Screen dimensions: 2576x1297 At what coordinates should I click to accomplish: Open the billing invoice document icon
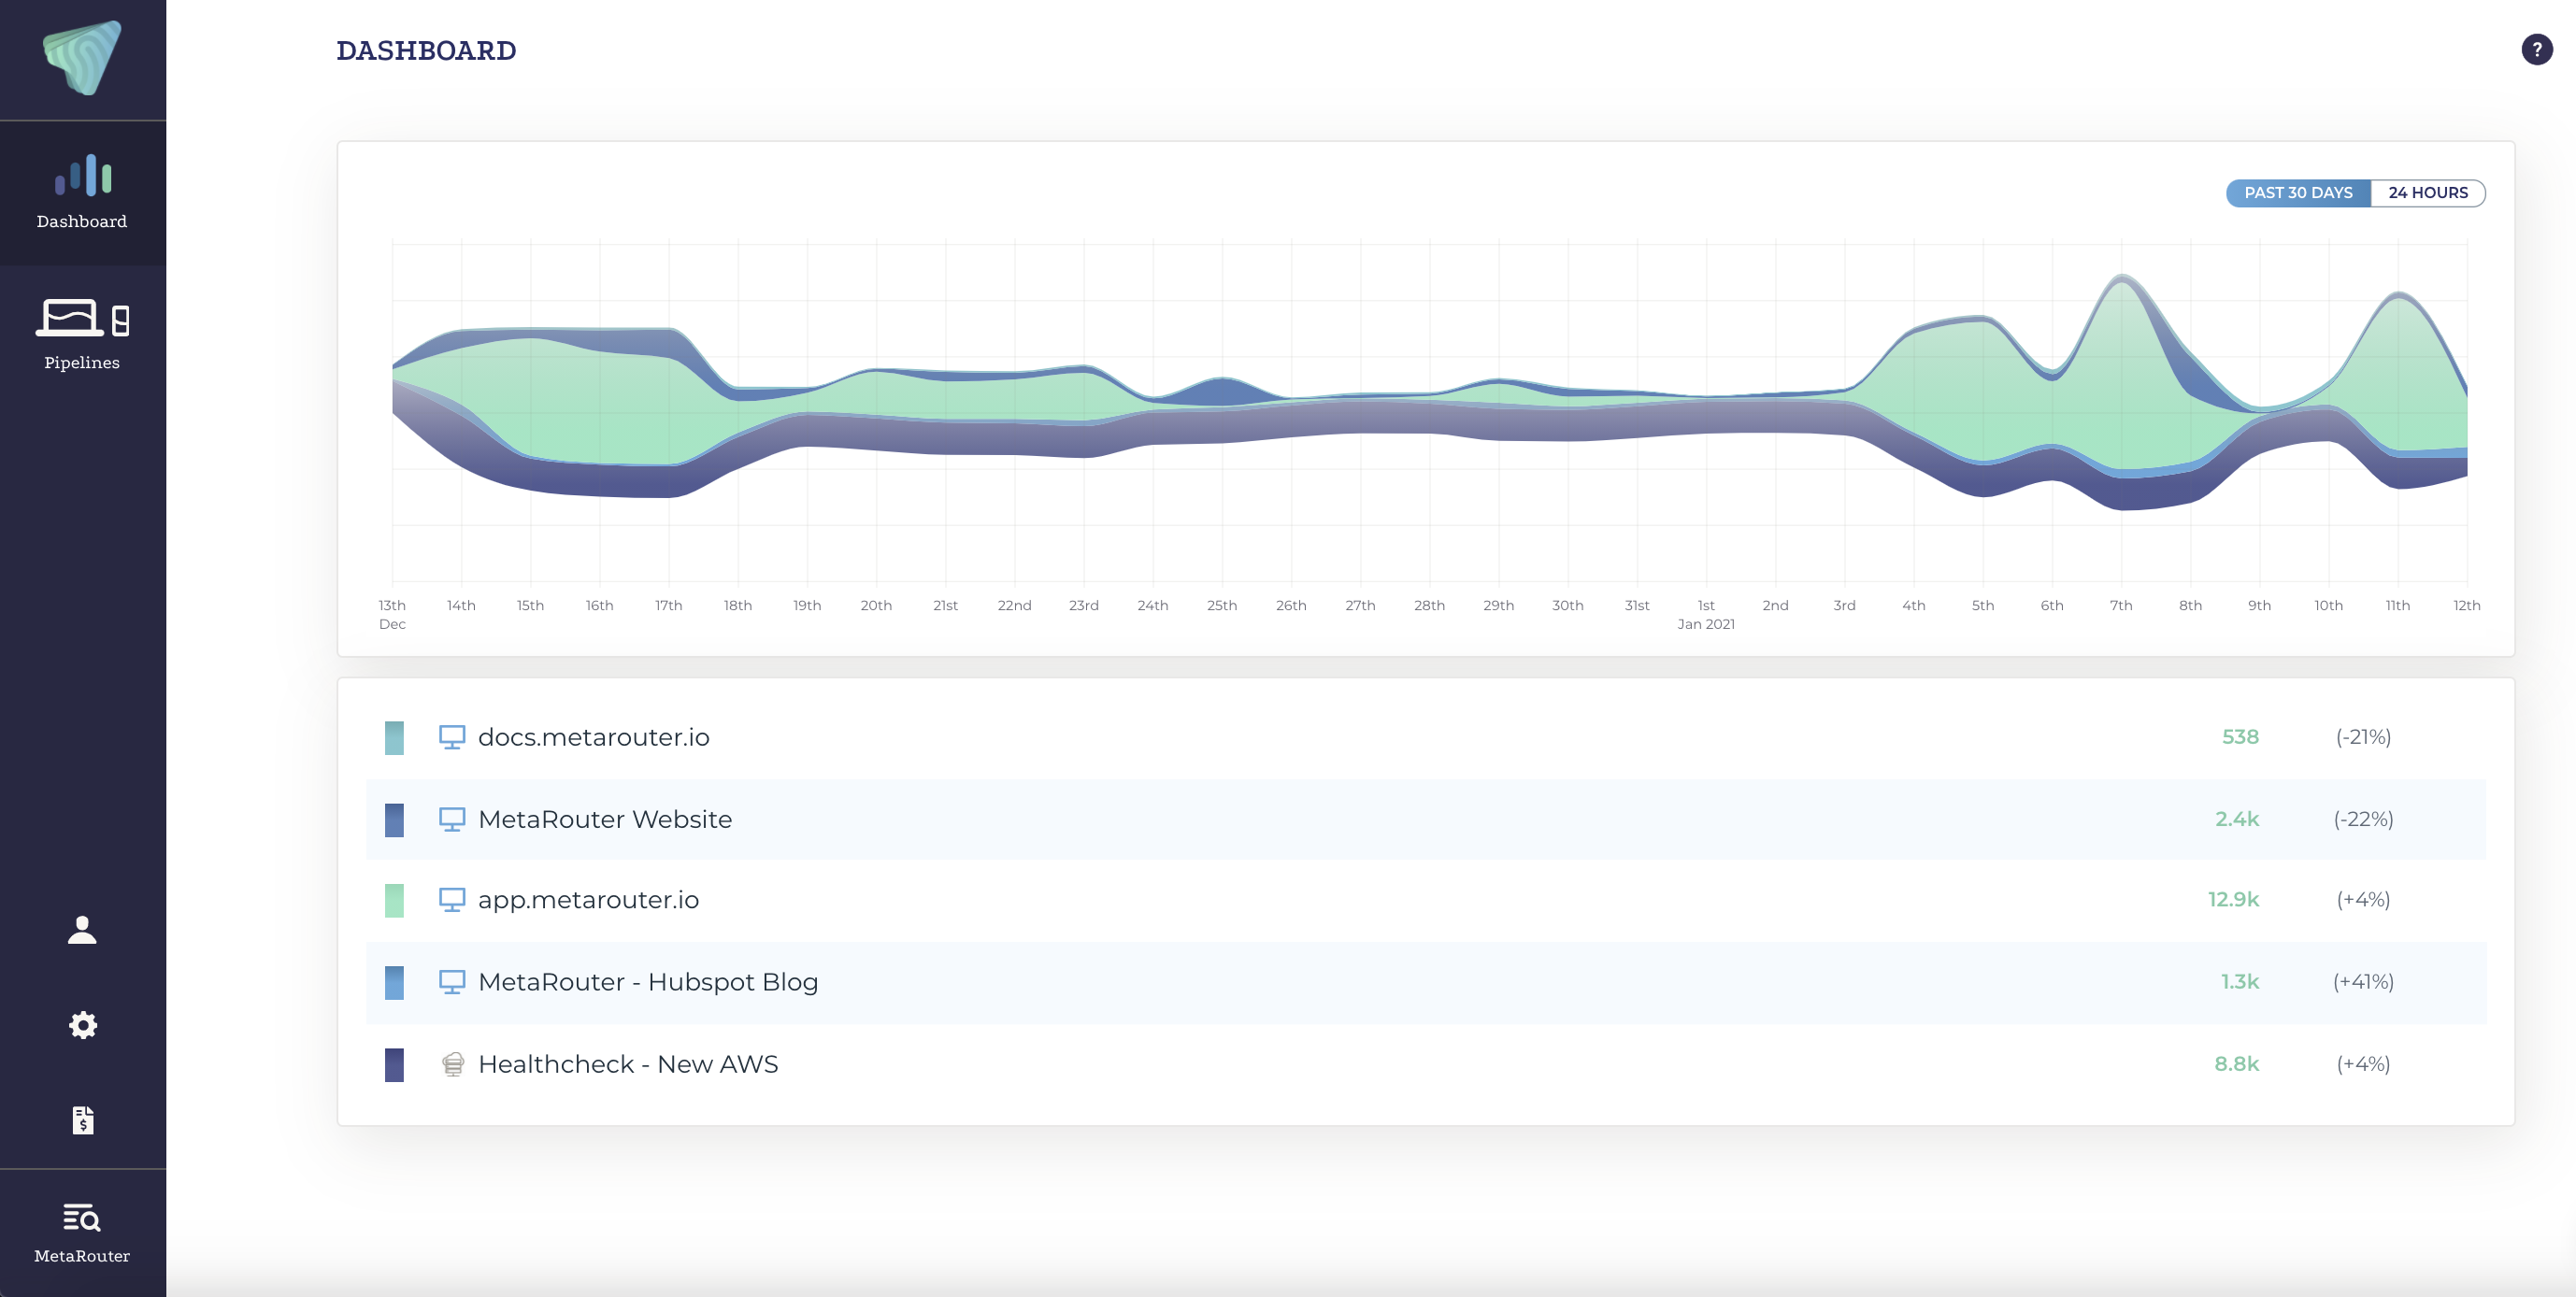point(82,1120)
